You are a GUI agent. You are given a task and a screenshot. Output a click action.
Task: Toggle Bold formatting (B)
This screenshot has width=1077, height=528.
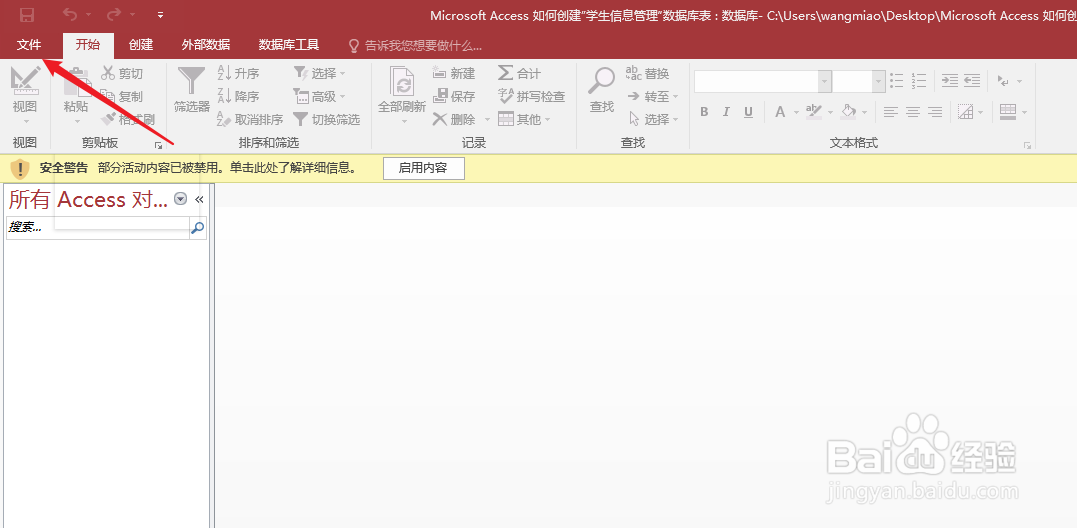704,112
